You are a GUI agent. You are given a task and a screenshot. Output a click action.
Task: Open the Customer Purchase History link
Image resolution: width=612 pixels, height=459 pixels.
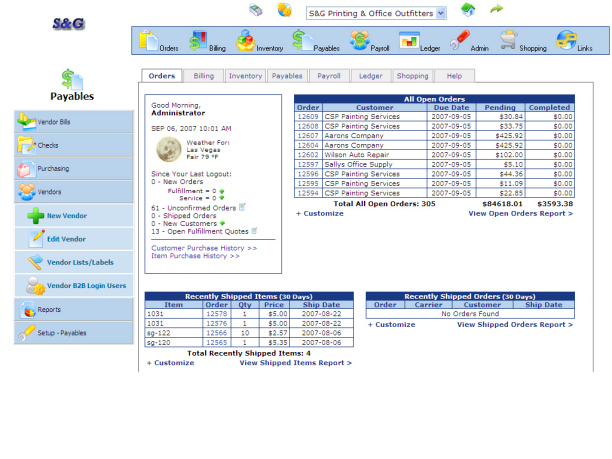204,247
